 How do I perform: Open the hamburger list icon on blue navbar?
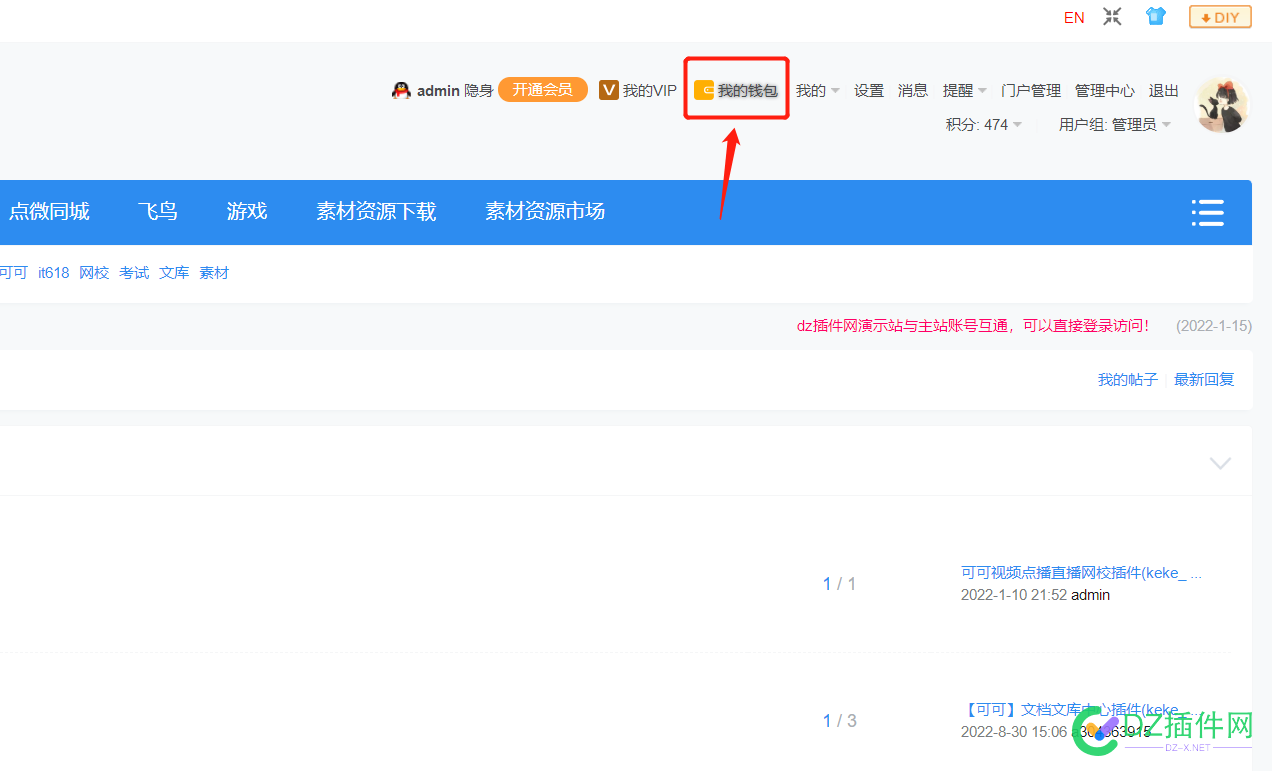coord(1207,212)
